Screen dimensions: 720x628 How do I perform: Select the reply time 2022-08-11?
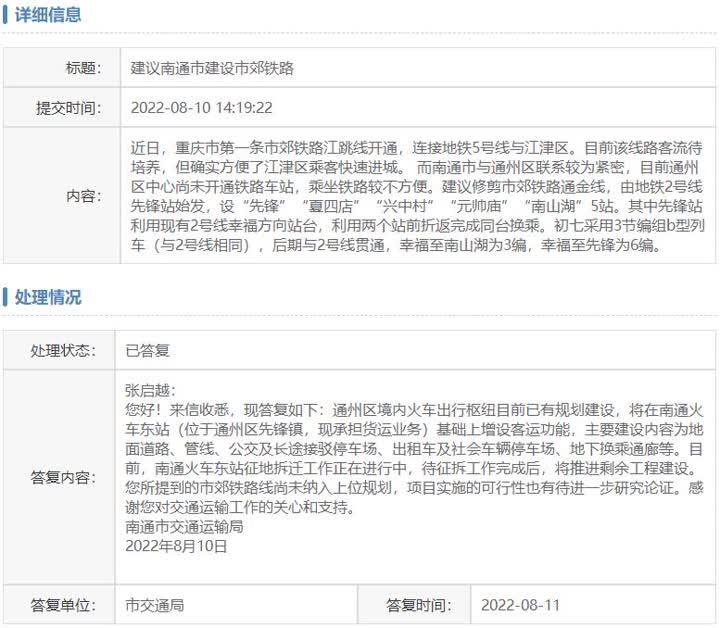pos(521,605)
